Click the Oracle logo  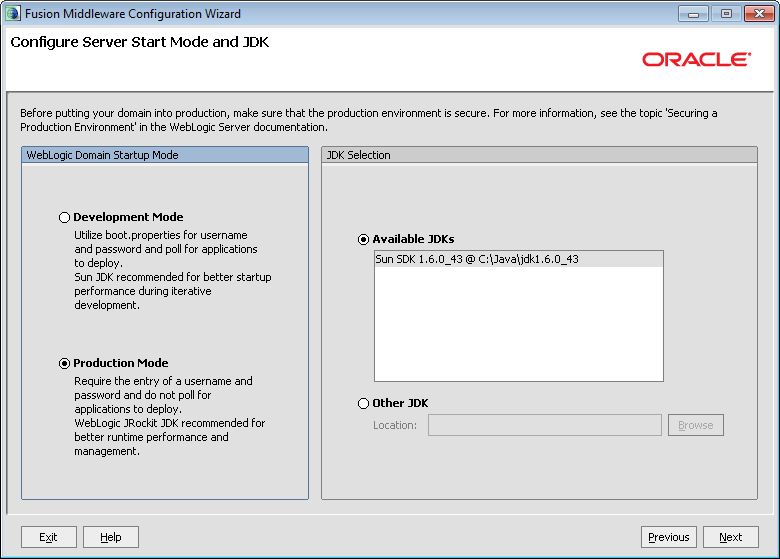(696, 60)
